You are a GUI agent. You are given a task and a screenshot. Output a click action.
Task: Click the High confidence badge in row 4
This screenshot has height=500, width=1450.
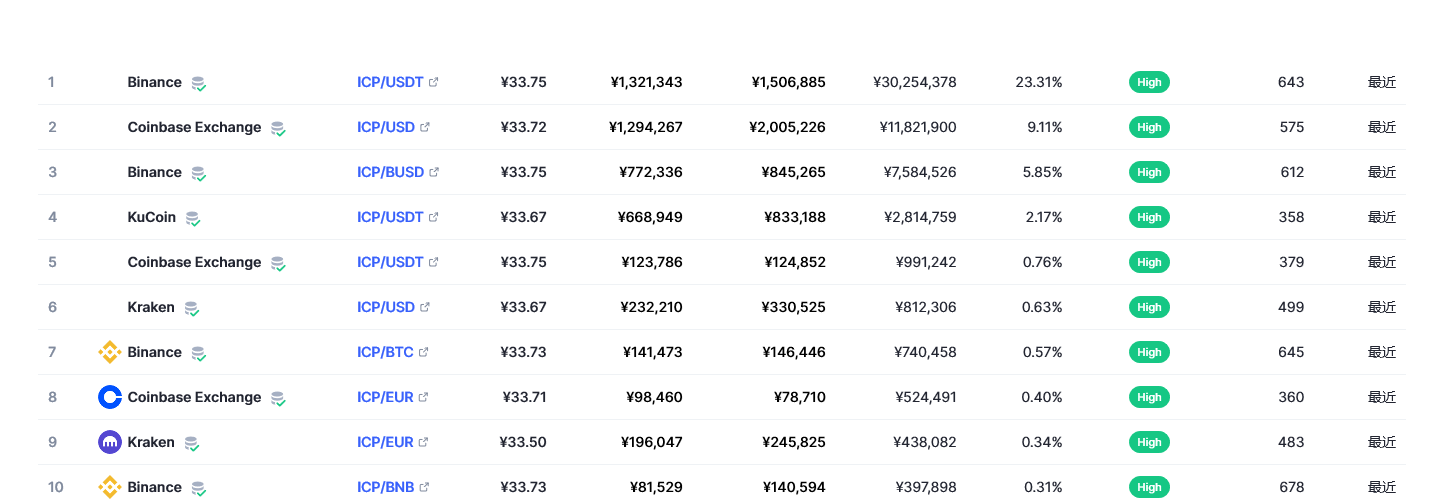[1149, 217]
